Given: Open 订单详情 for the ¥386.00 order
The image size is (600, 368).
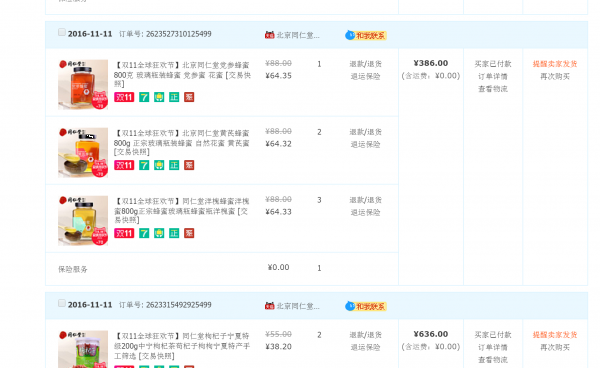Looking at the screenshot, I should [493, 77].
